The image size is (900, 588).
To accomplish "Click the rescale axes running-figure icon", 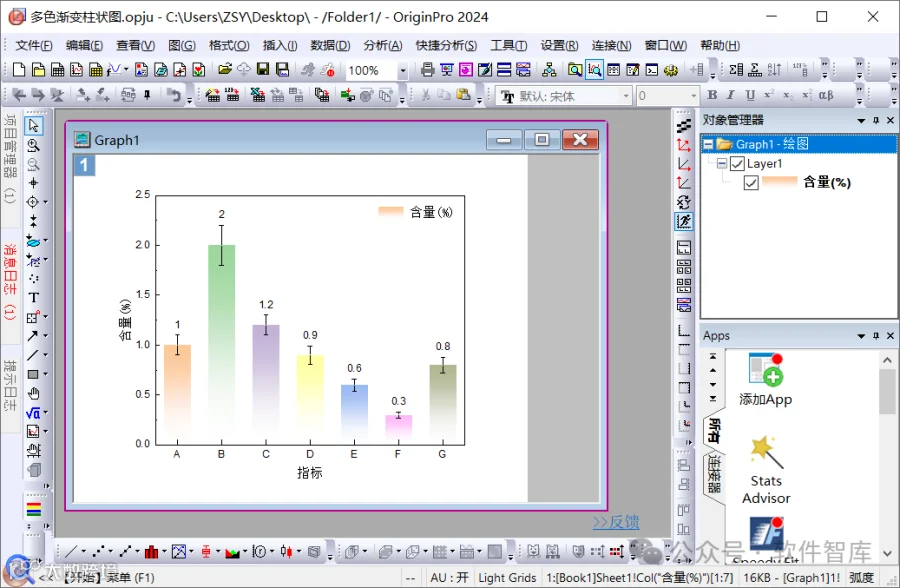I will point(684,222).
